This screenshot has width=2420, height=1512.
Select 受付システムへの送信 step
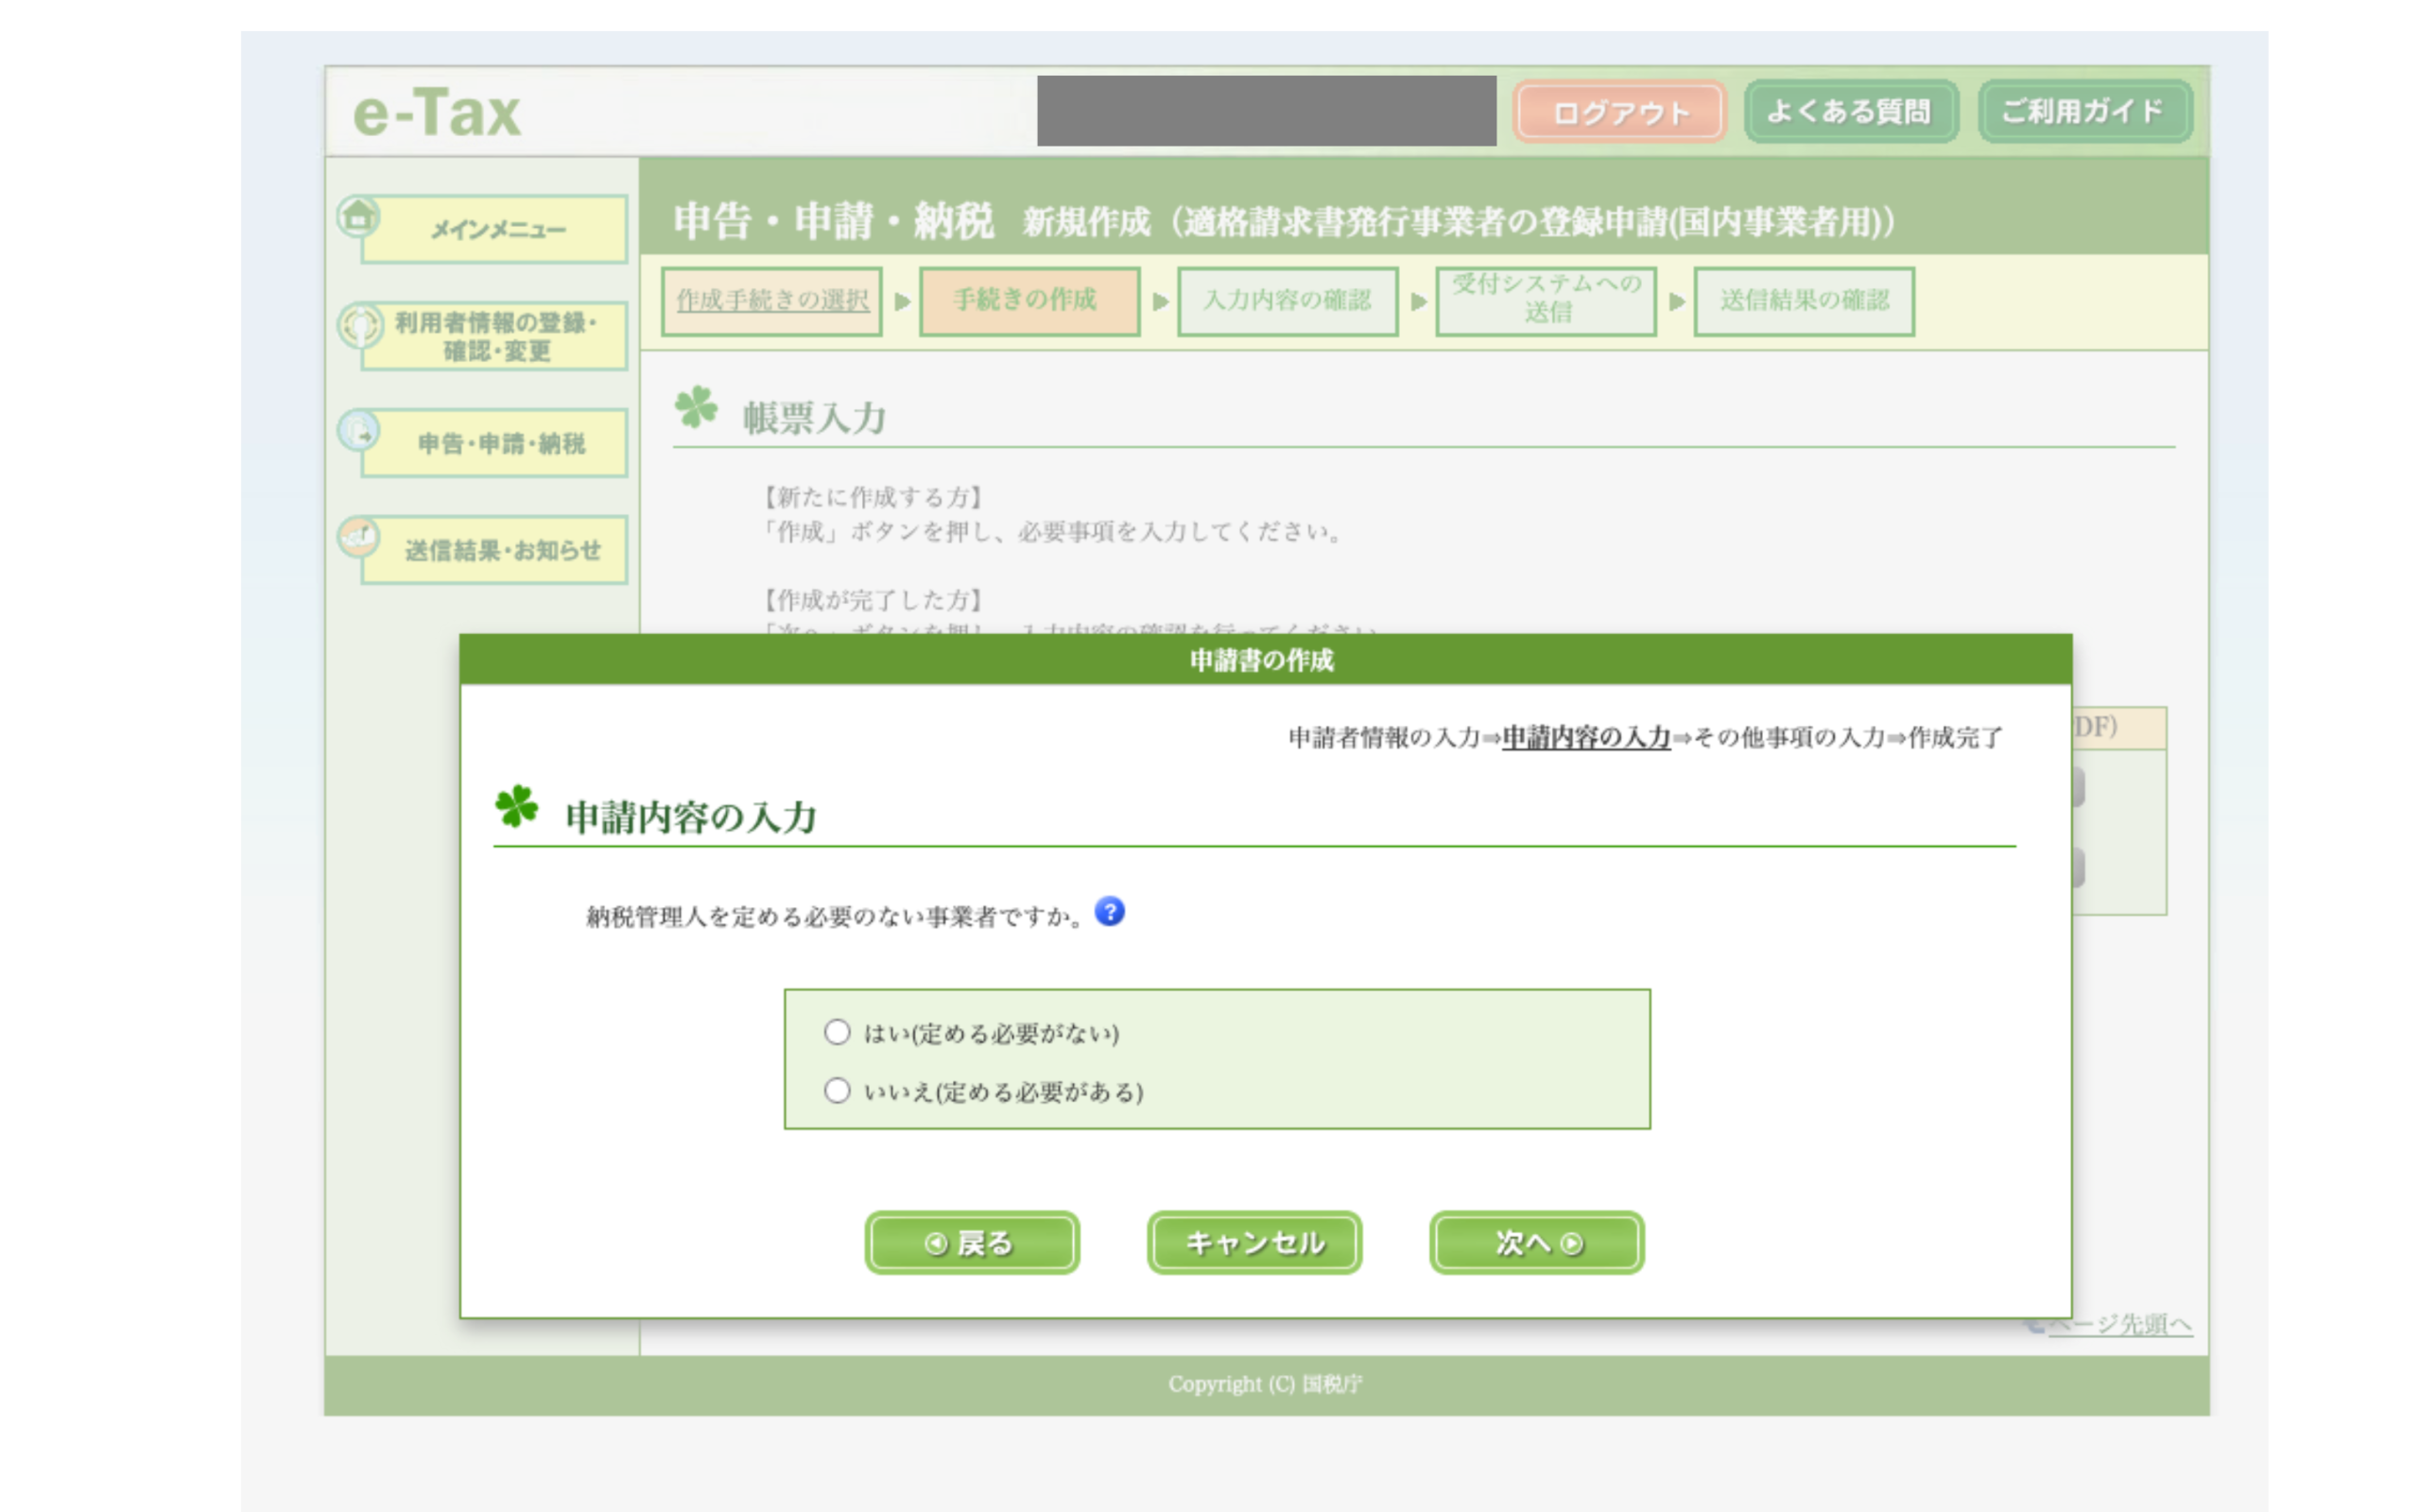(1546, 300)
